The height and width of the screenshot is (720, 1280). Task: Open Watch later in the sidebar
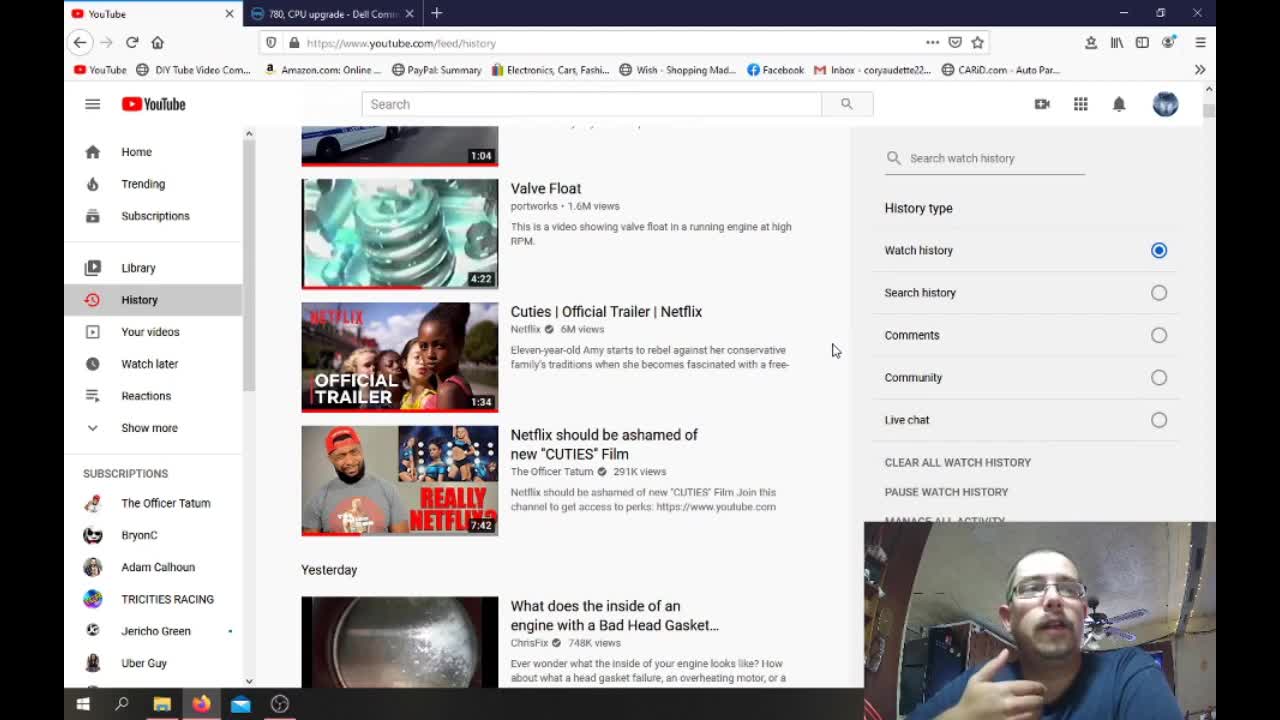tap(153, 364)
